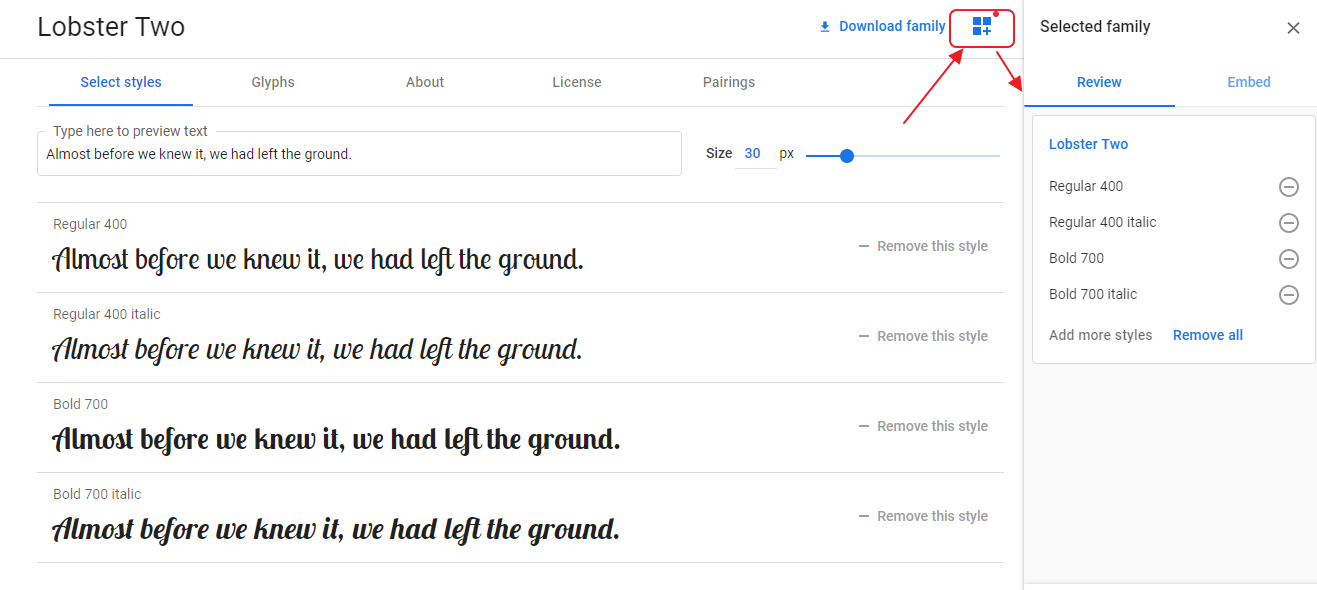The width and height of the screenshot is (1317, 590).
Task: Click the Bold 700 preview sentence
Action: coord(336,439)
